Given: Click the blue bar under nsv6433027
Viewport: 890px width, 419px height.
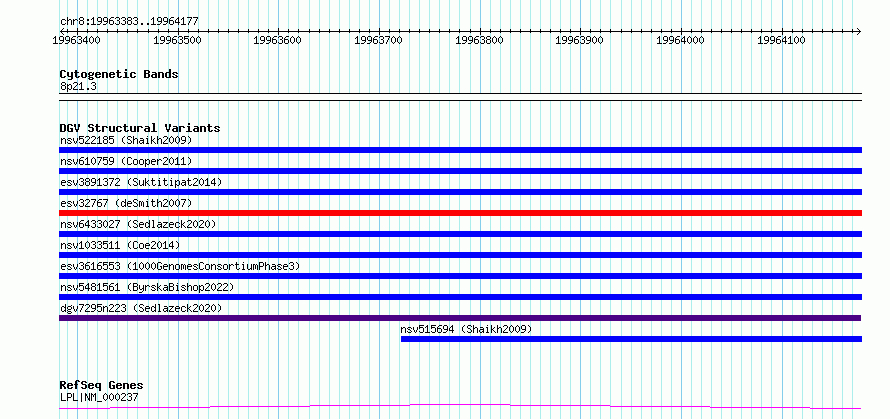Looking at the screenshot, I should (460, 234).
